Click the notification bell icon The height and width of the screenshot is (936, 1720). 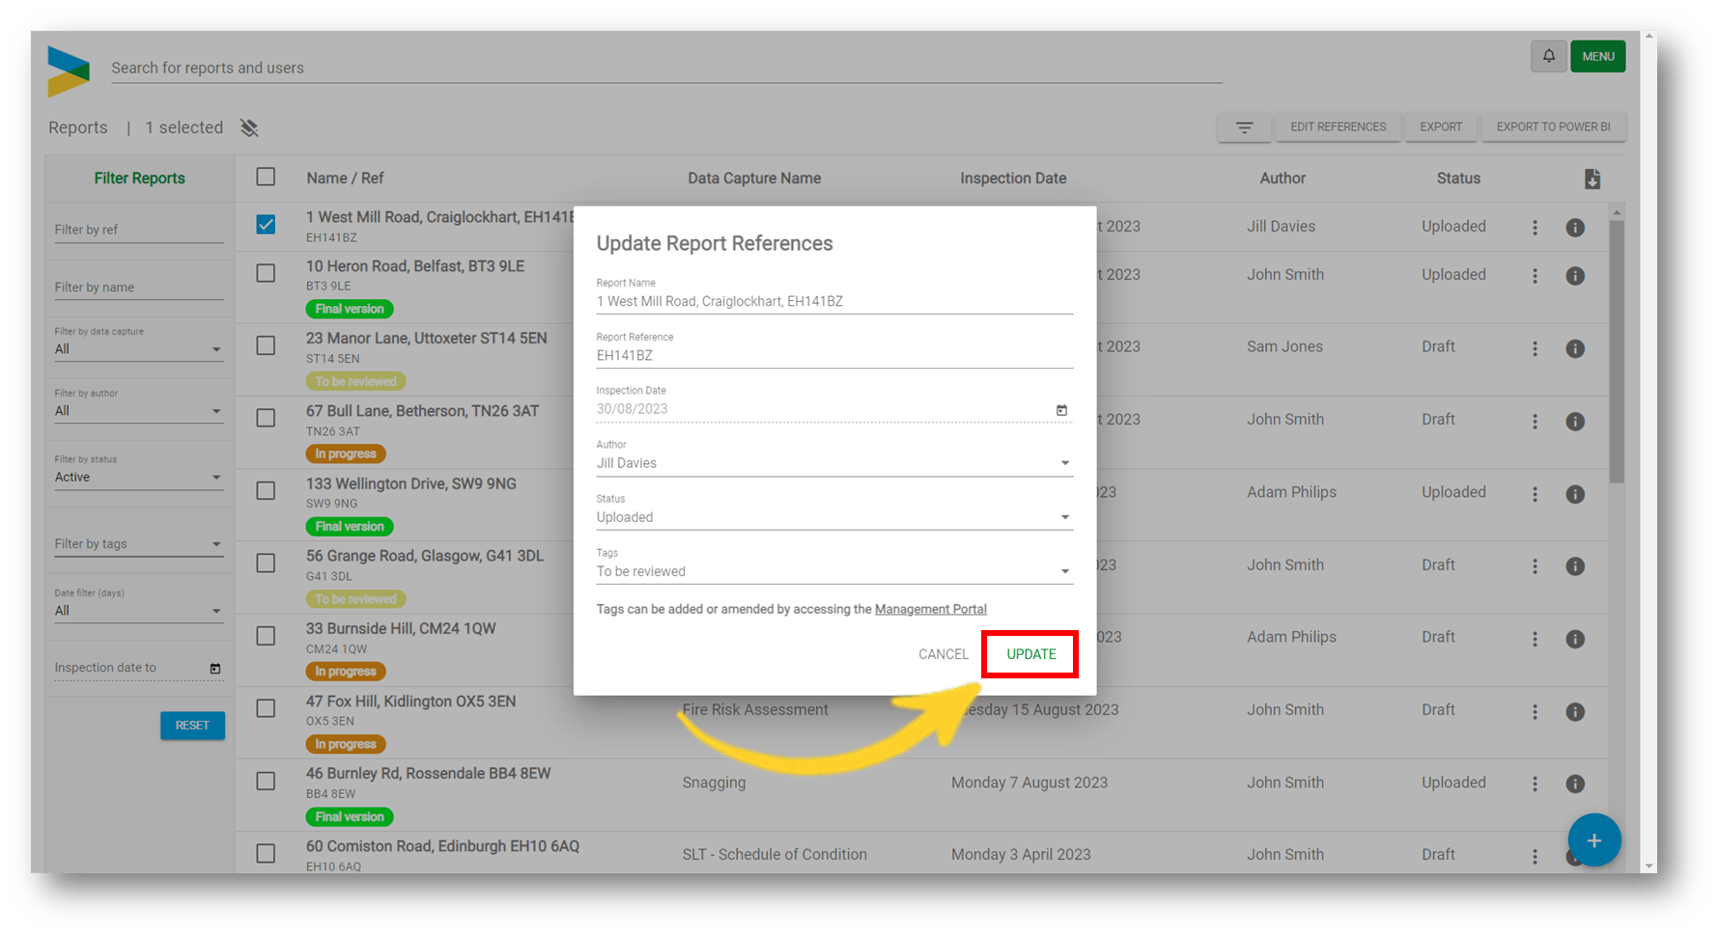1548,56
